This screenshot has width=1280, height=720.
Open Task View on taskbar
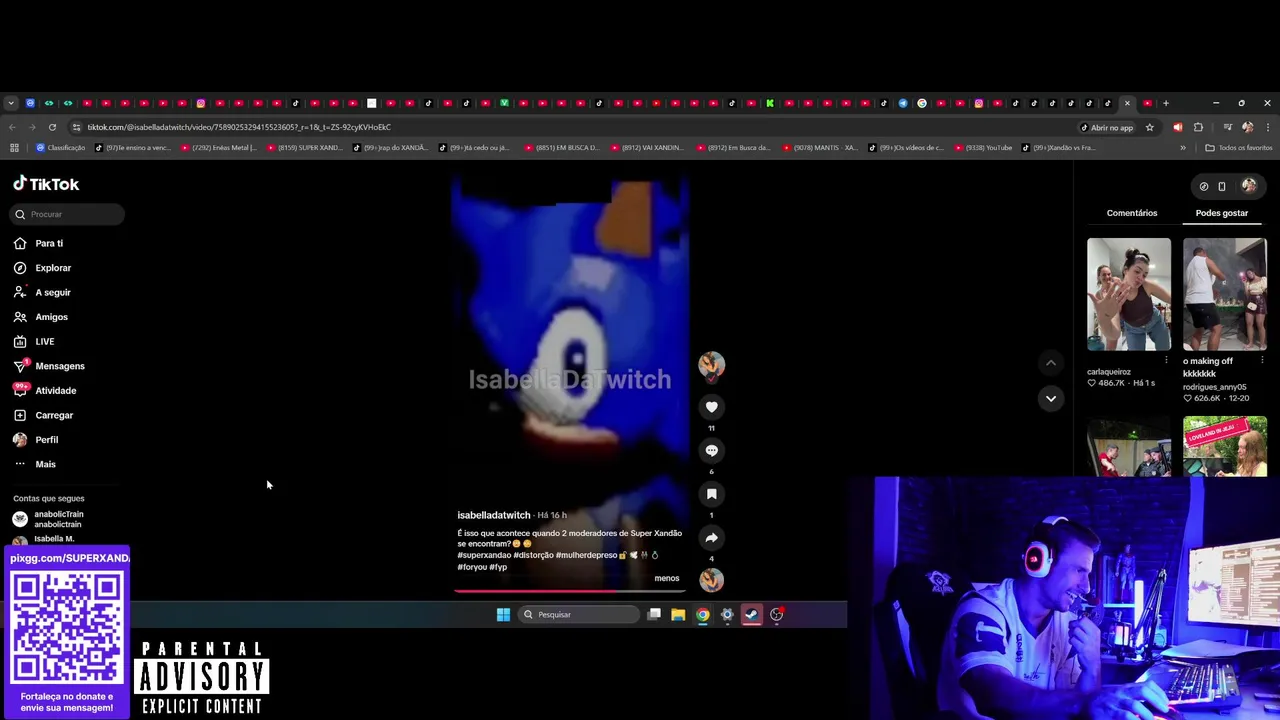(x=654, y=614)
